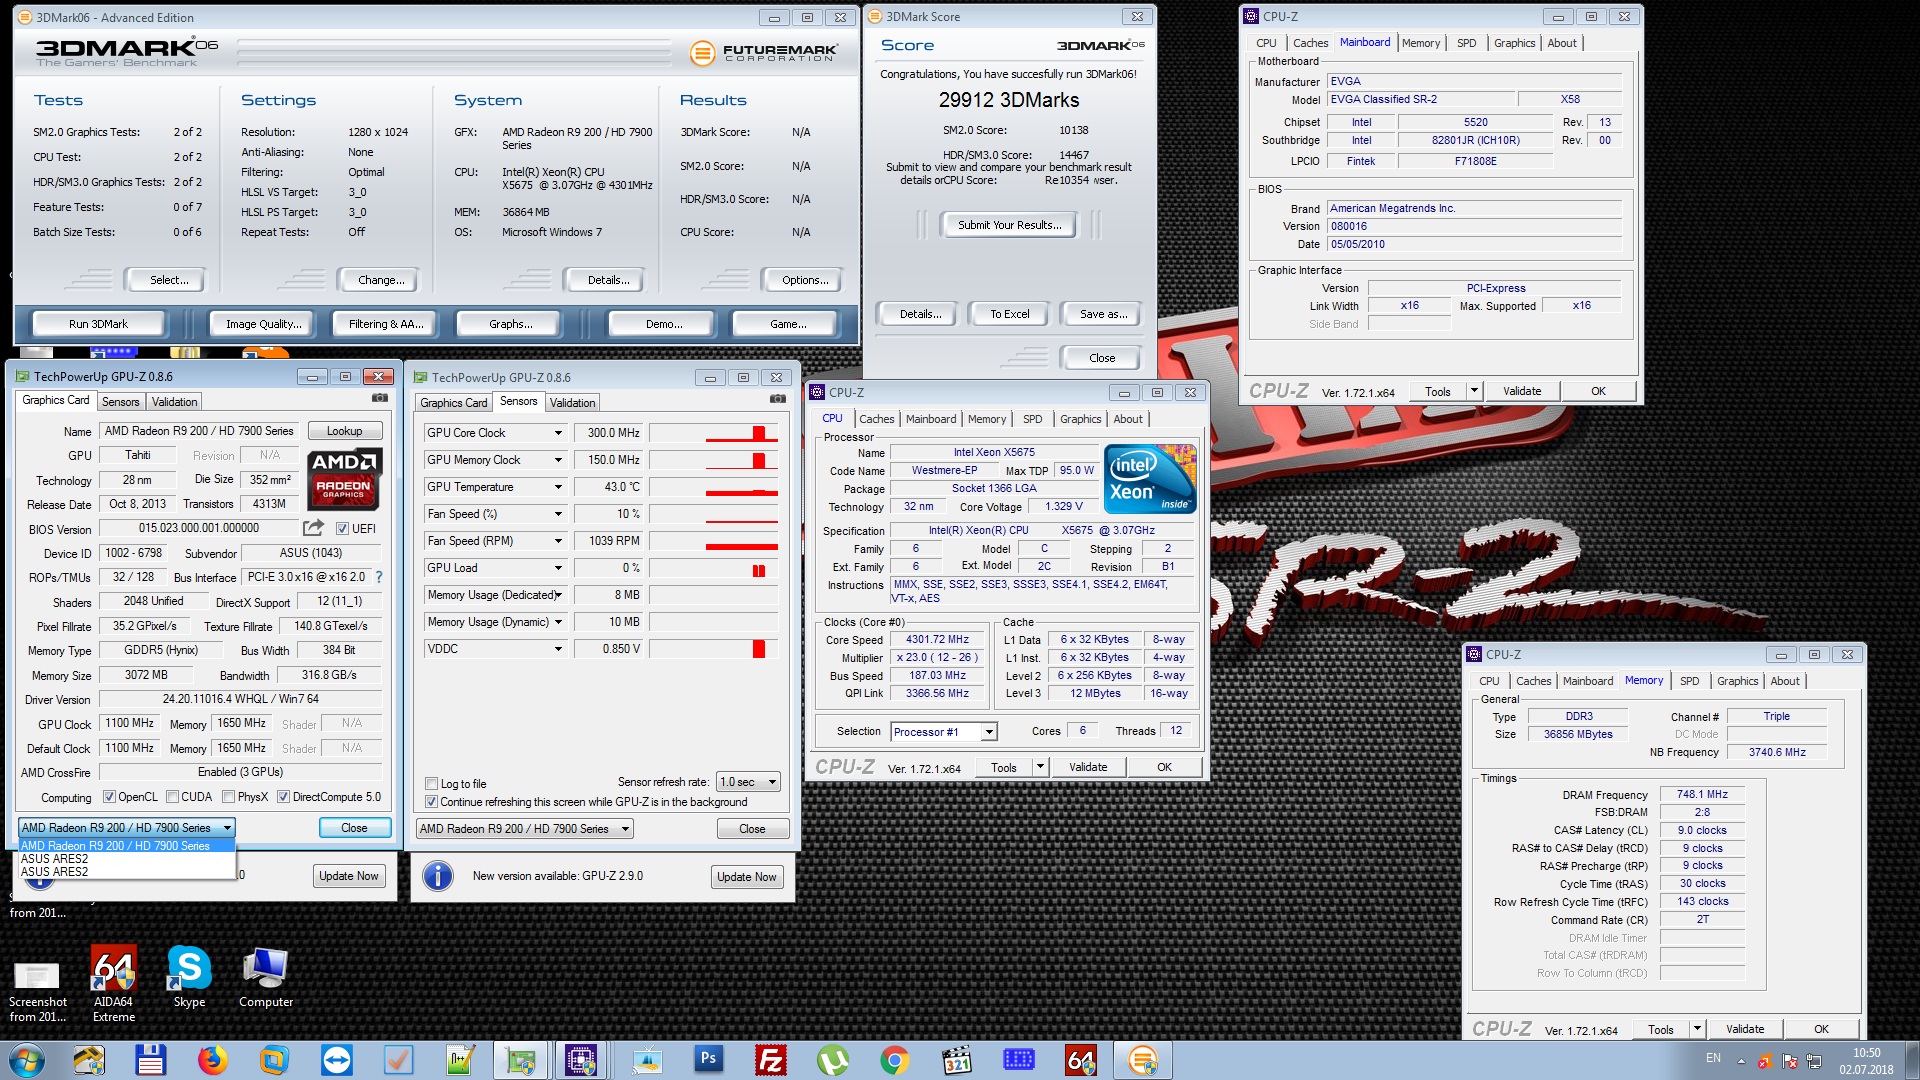Switch to the Validation tab in the GPU-Z Graphics Card window
The image size is (1920, 1080).
pos(174,402)
